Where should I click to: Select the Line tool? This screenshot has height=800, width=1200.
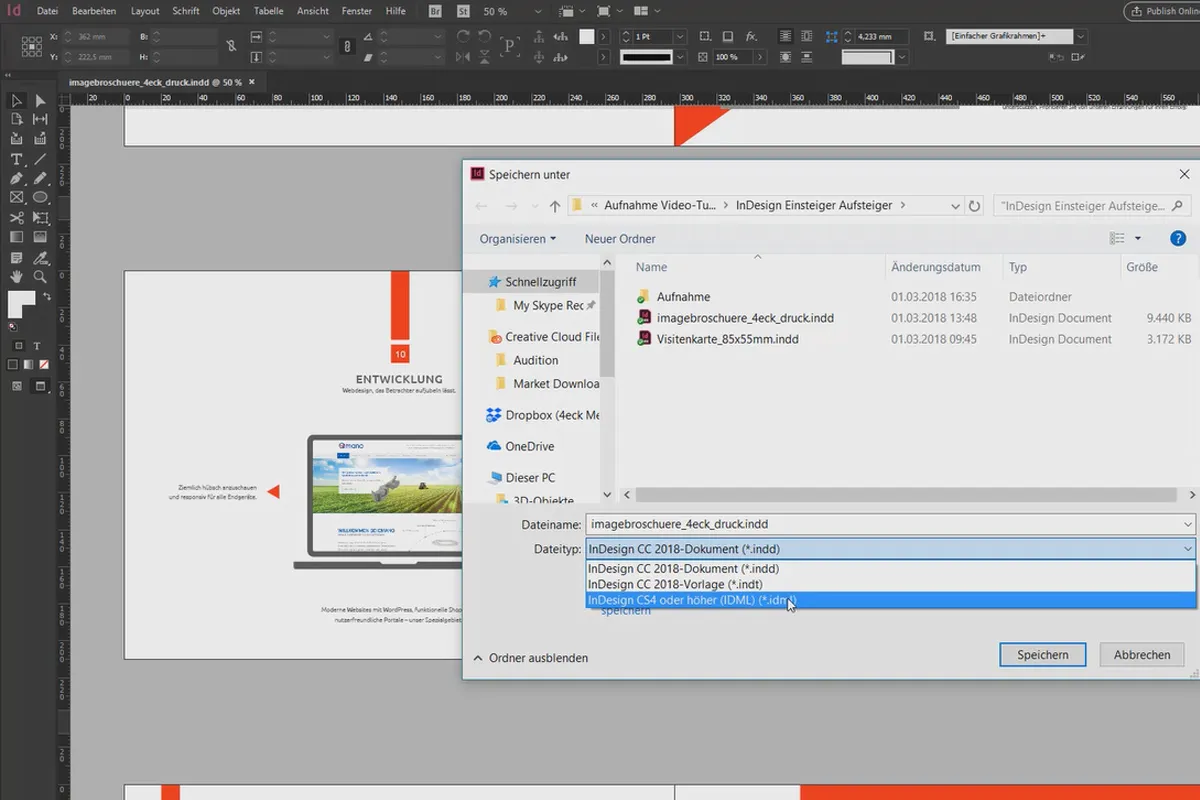40,160
